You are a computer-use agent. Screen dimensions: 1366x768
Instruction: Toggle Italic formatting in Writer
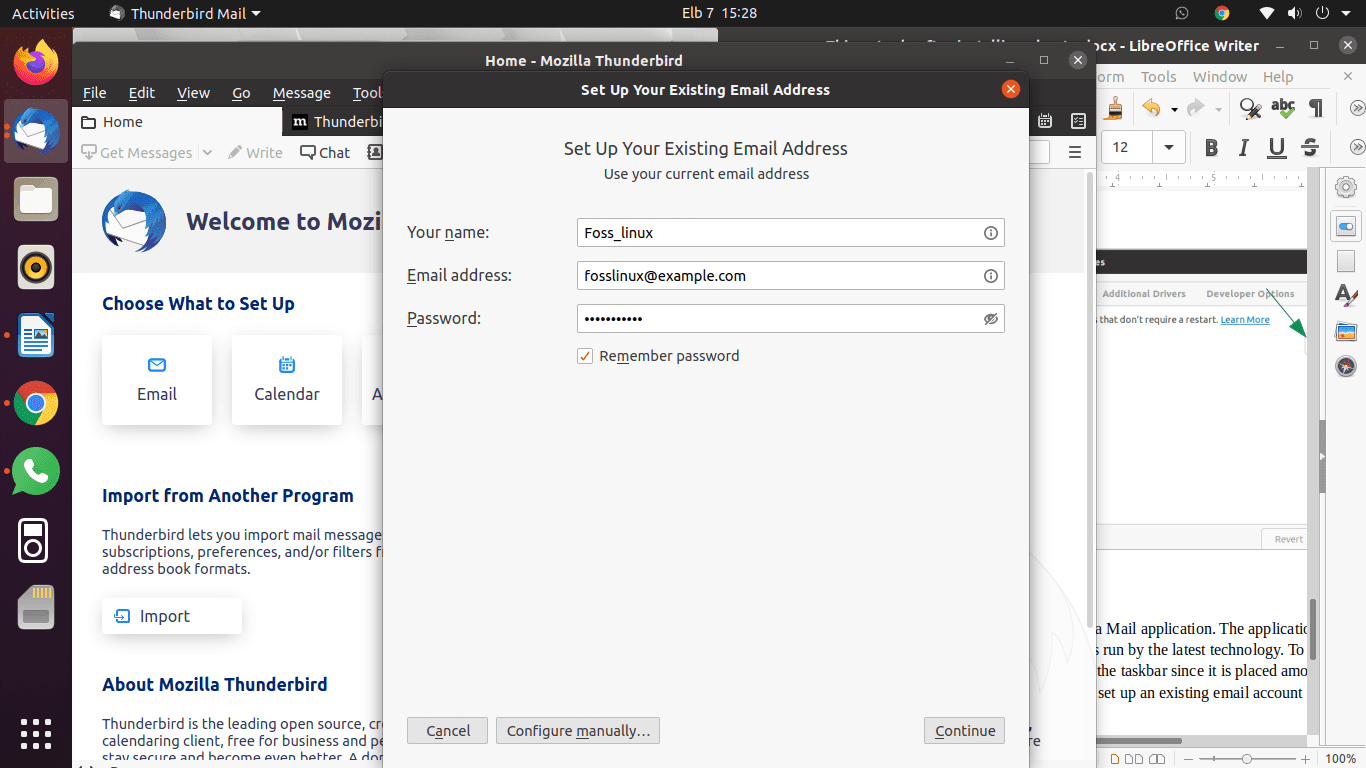pos(1244,148)
